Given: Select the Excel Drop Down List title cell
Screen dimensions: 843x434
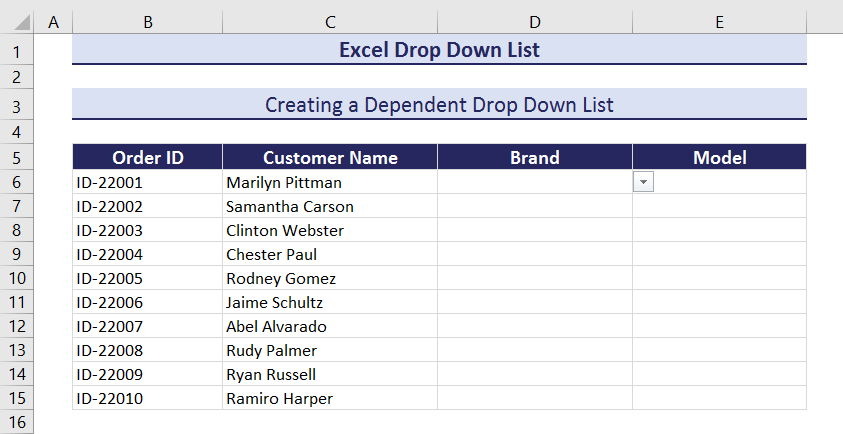Looking at the screenshot, I should (x=439, y=50).
